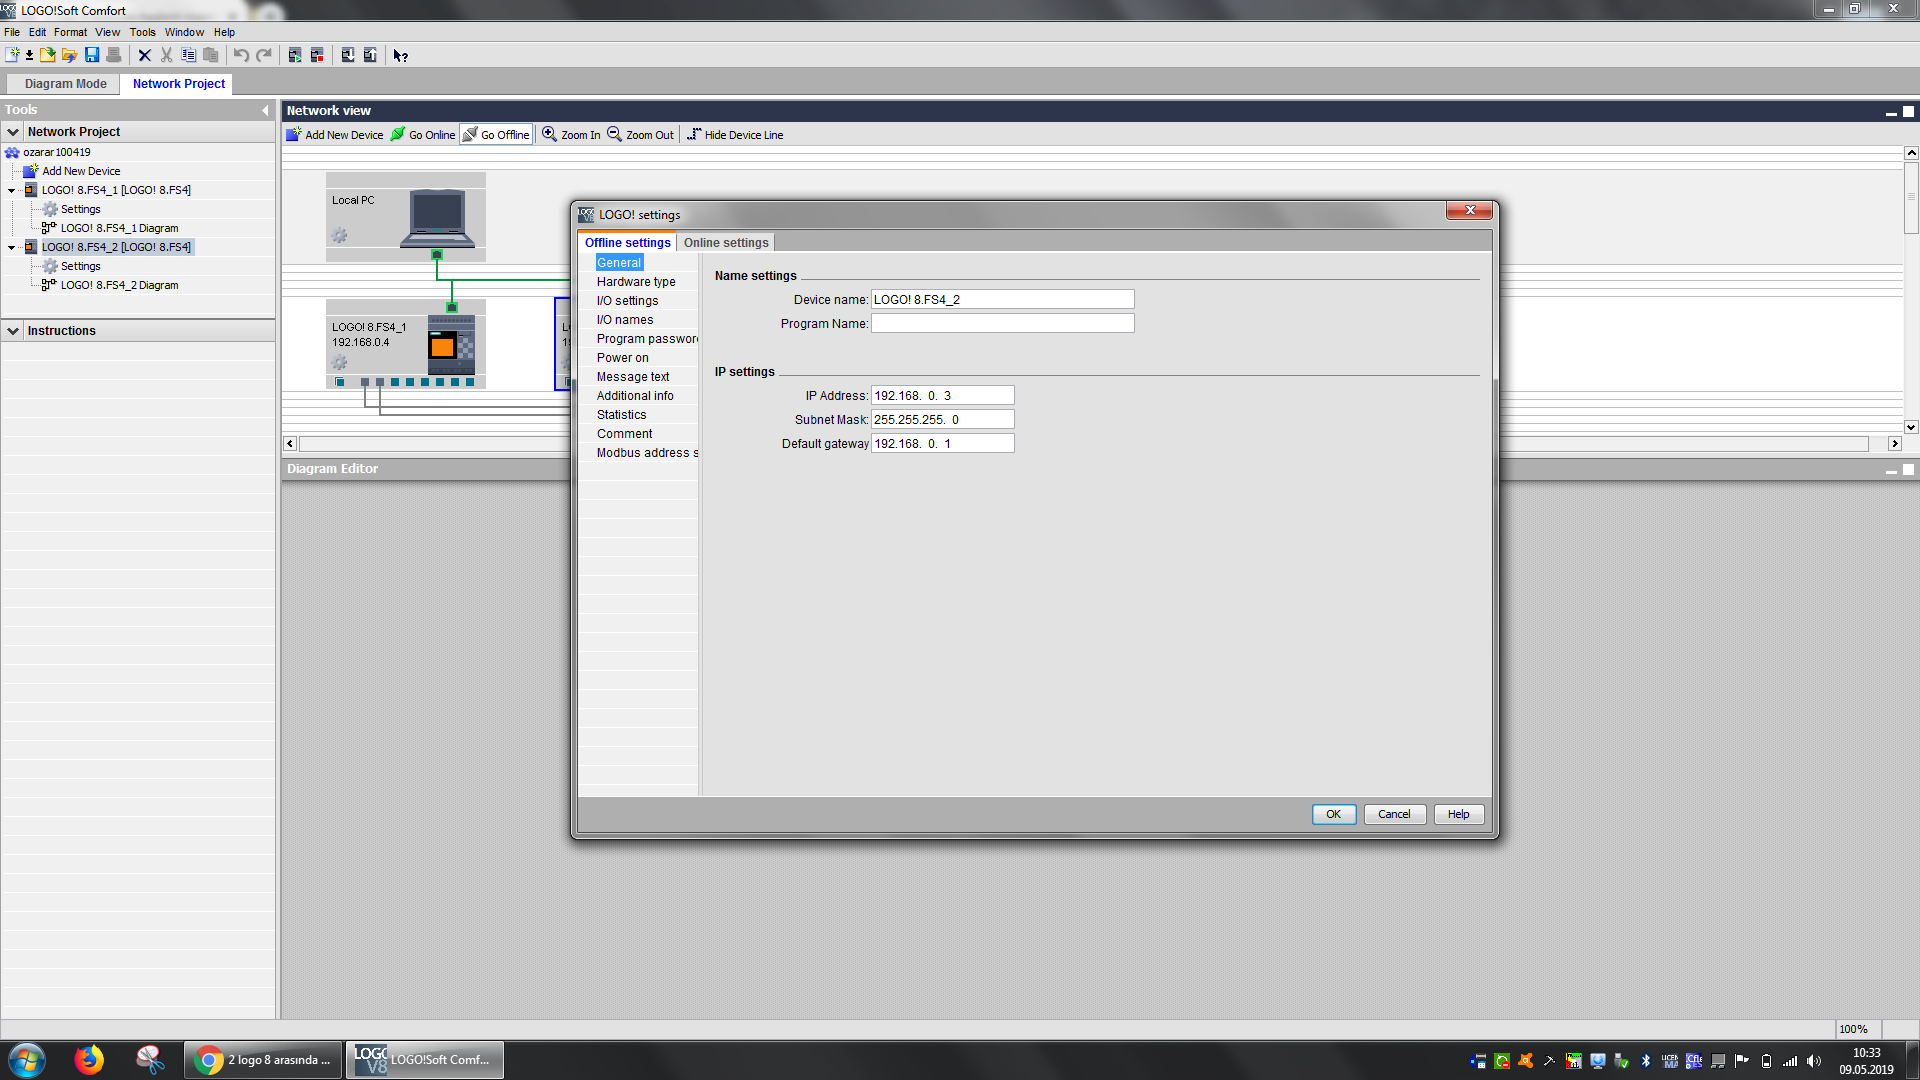Click Go Offline button

point(496,135)
